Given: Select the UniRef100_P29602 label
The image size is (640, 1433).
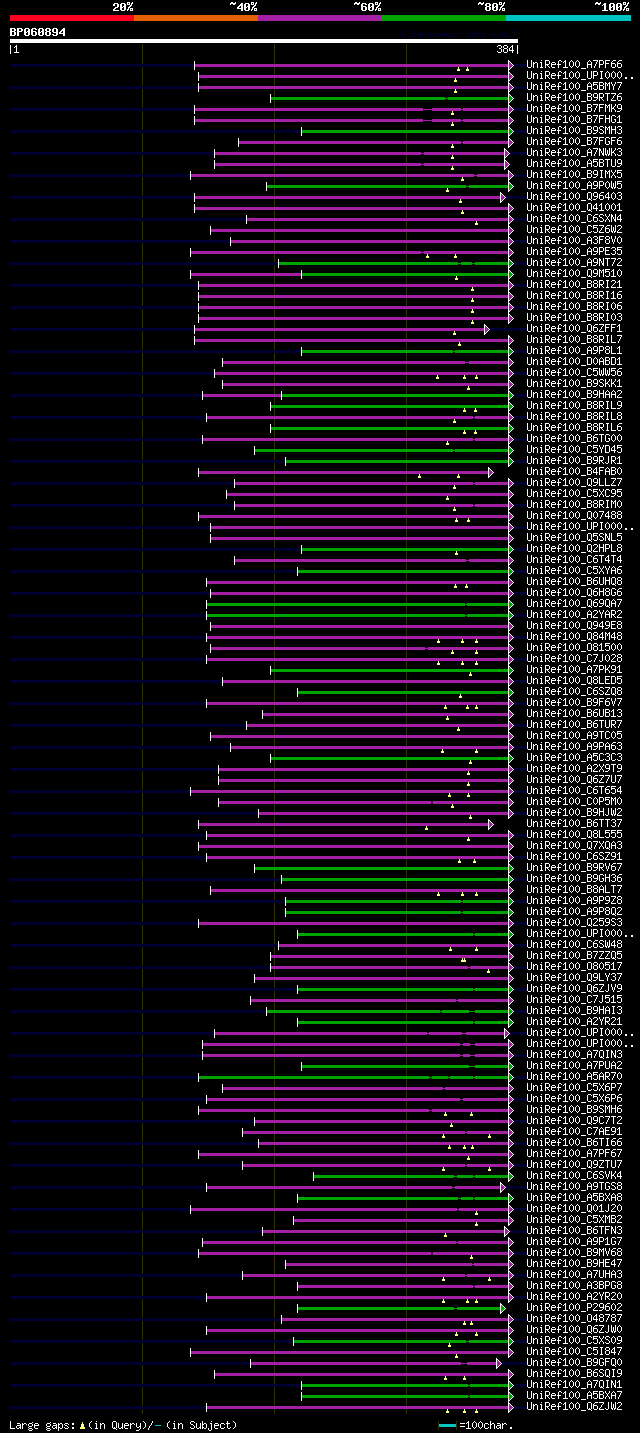Looking at the screenshot, I should click(574, 1308).
